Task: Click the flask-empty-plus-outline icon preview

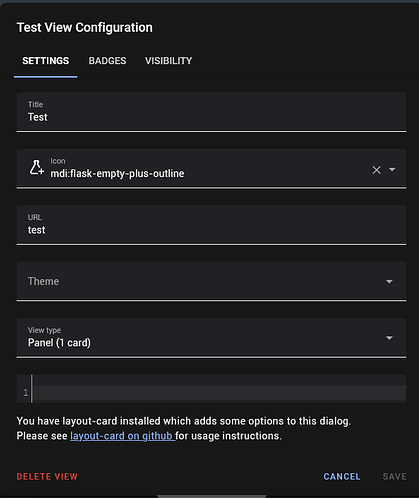Action: click(x=37, y=168)
